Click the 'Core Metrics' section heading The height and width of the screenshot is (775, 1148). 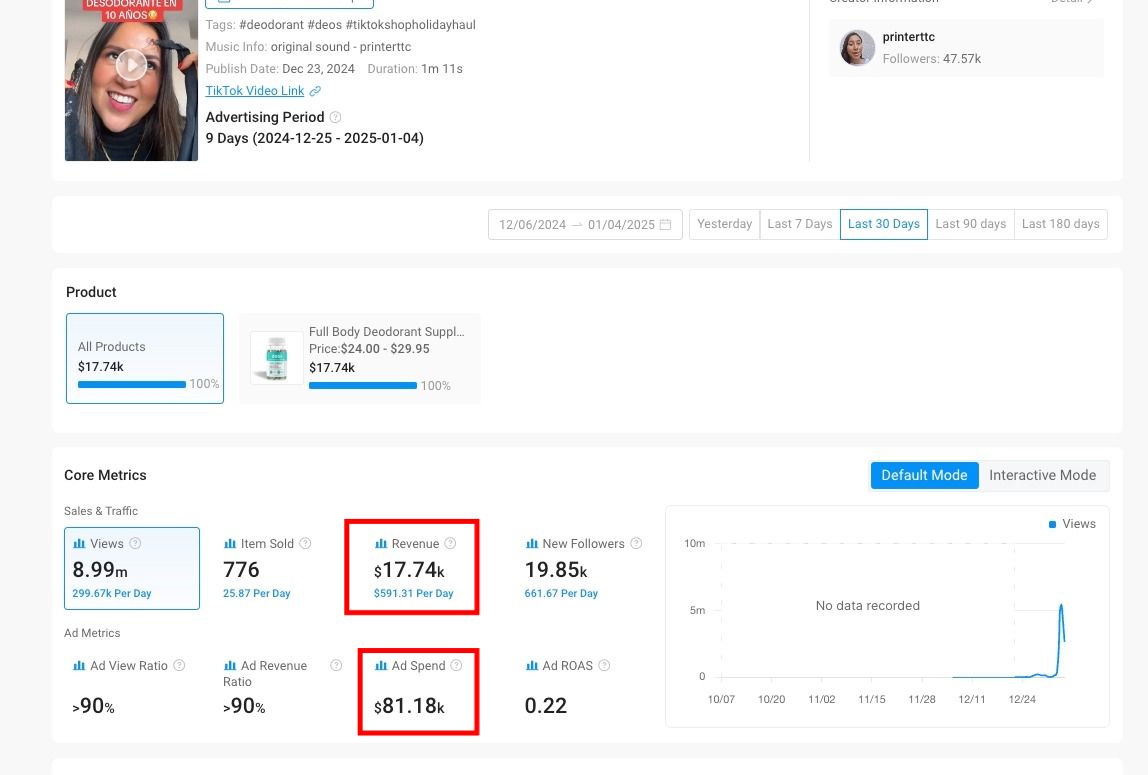(x=105, y=476)
